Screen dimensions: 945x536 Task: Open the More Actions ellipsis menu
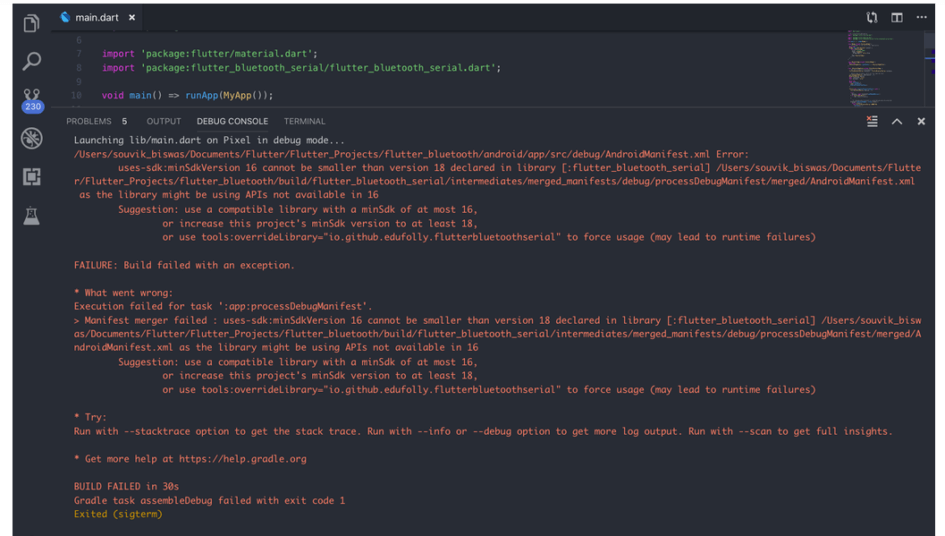(x=921, y=17)
